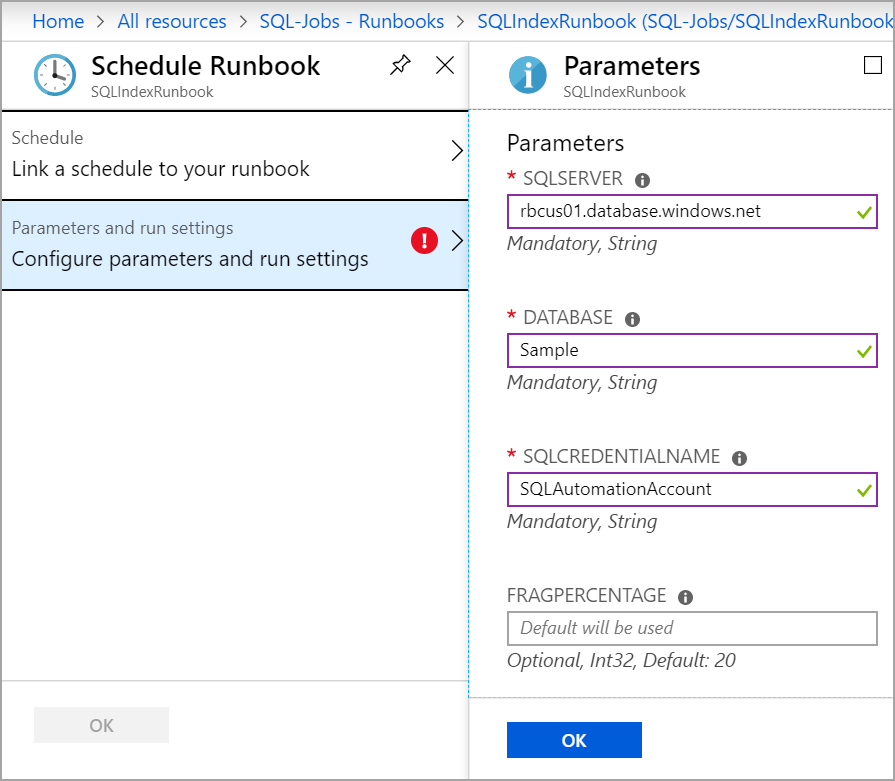This screenshot has height=781, width=895.
Task: Open All resources breadcrumb
Action: (x=171, y=21)
